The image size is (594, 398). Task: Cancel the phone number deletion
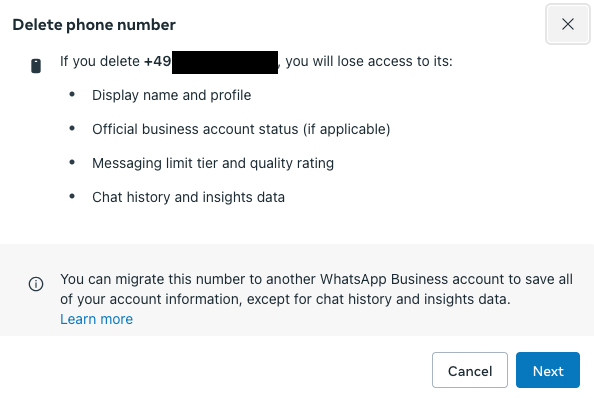click(x=470, y=370)
